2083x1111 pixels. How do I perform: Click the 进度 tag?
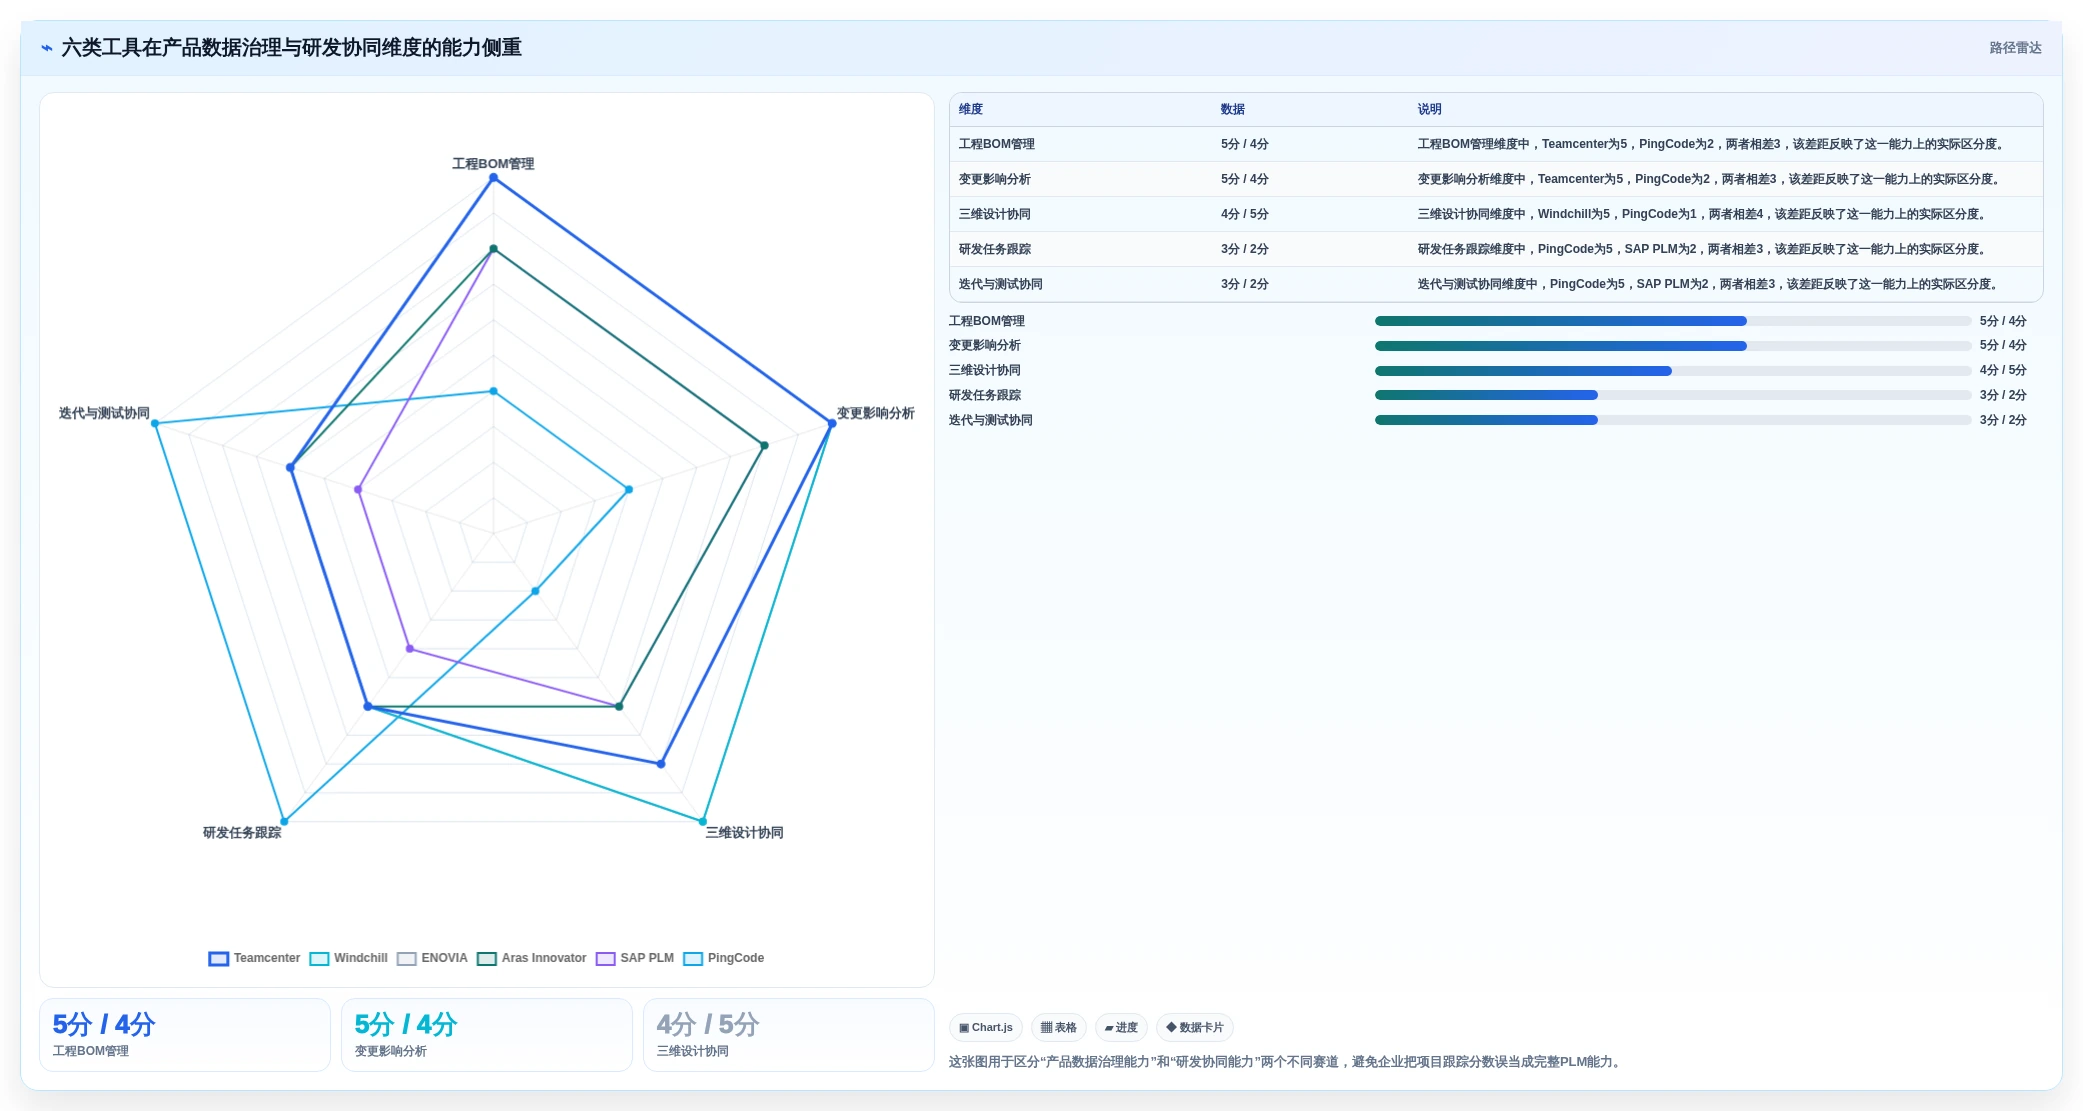point(1121,1027)
